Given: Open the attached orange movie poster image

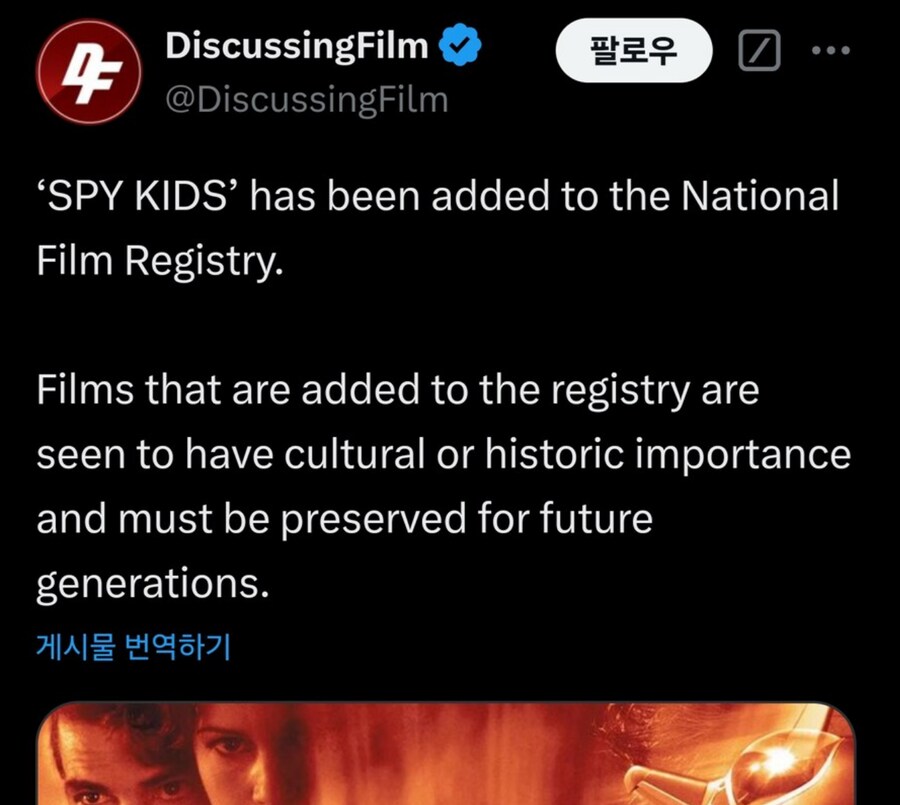Looking at the screenshot, I should tap(446, 753).
